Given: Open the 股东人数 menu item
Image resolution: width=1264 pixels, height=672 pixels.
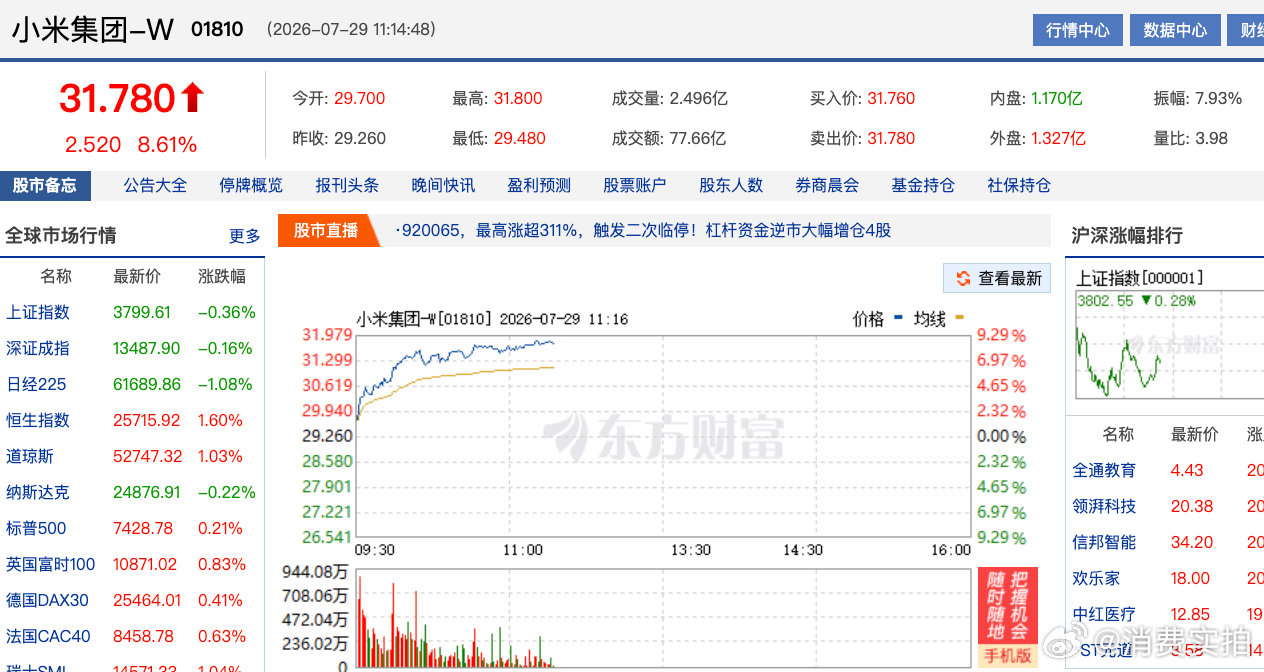Looking at the screenshot, I should click(x=731, y=185).
